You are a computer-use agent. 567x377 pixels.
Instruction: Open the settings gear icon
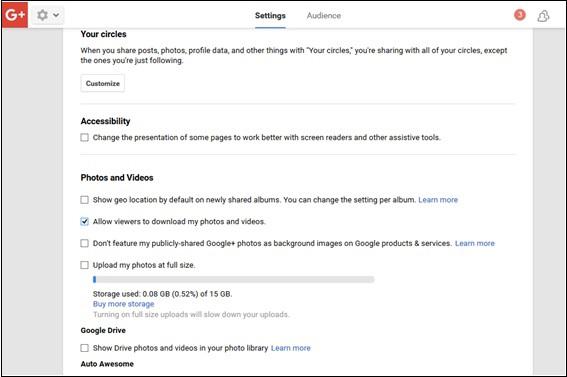click(x=42, y=16)
